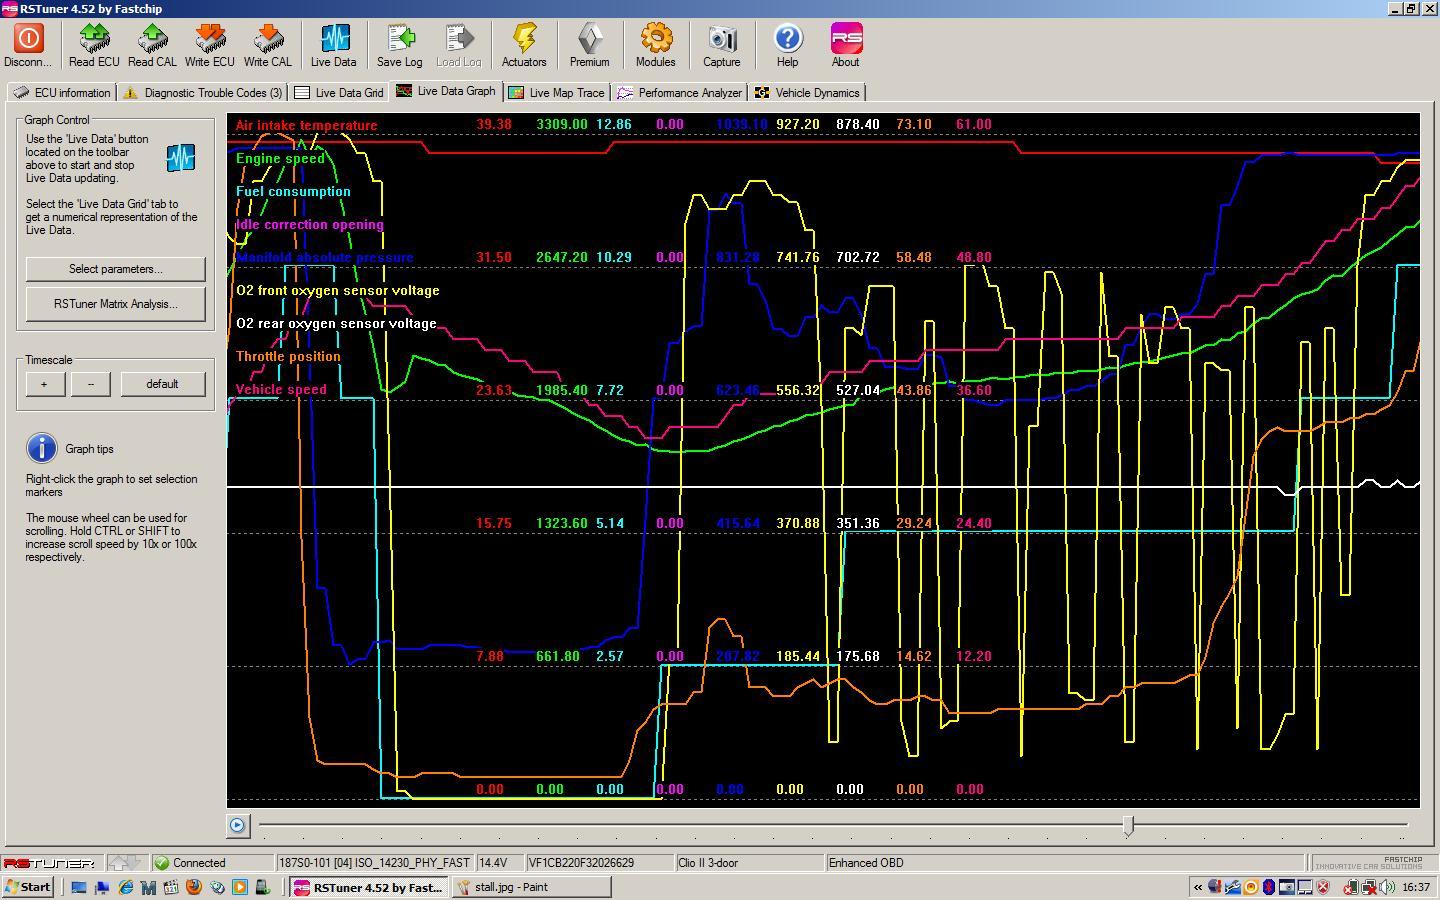Open the Windows Start menu

pyautogui.click(x=27, y=887)
